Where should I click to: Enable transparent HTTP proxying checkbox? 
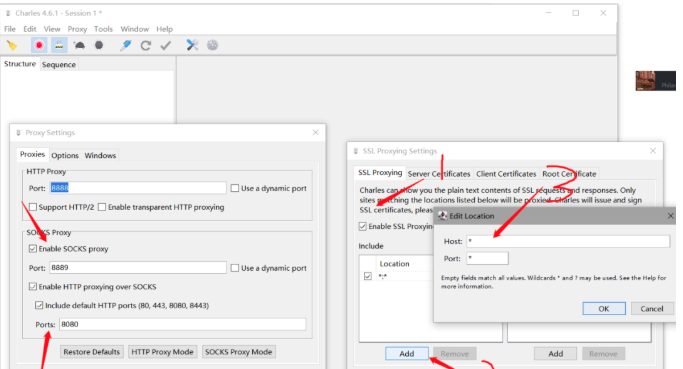[102, 207]
